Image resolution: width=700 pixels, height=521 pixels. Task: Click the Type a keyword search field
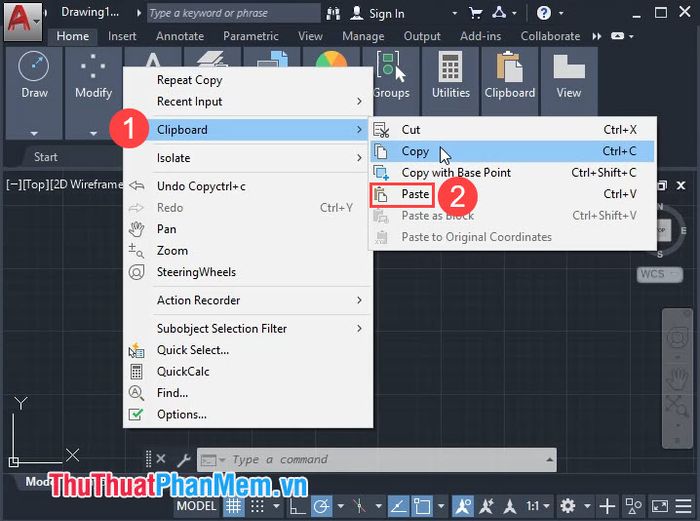(x=232, y=13)
